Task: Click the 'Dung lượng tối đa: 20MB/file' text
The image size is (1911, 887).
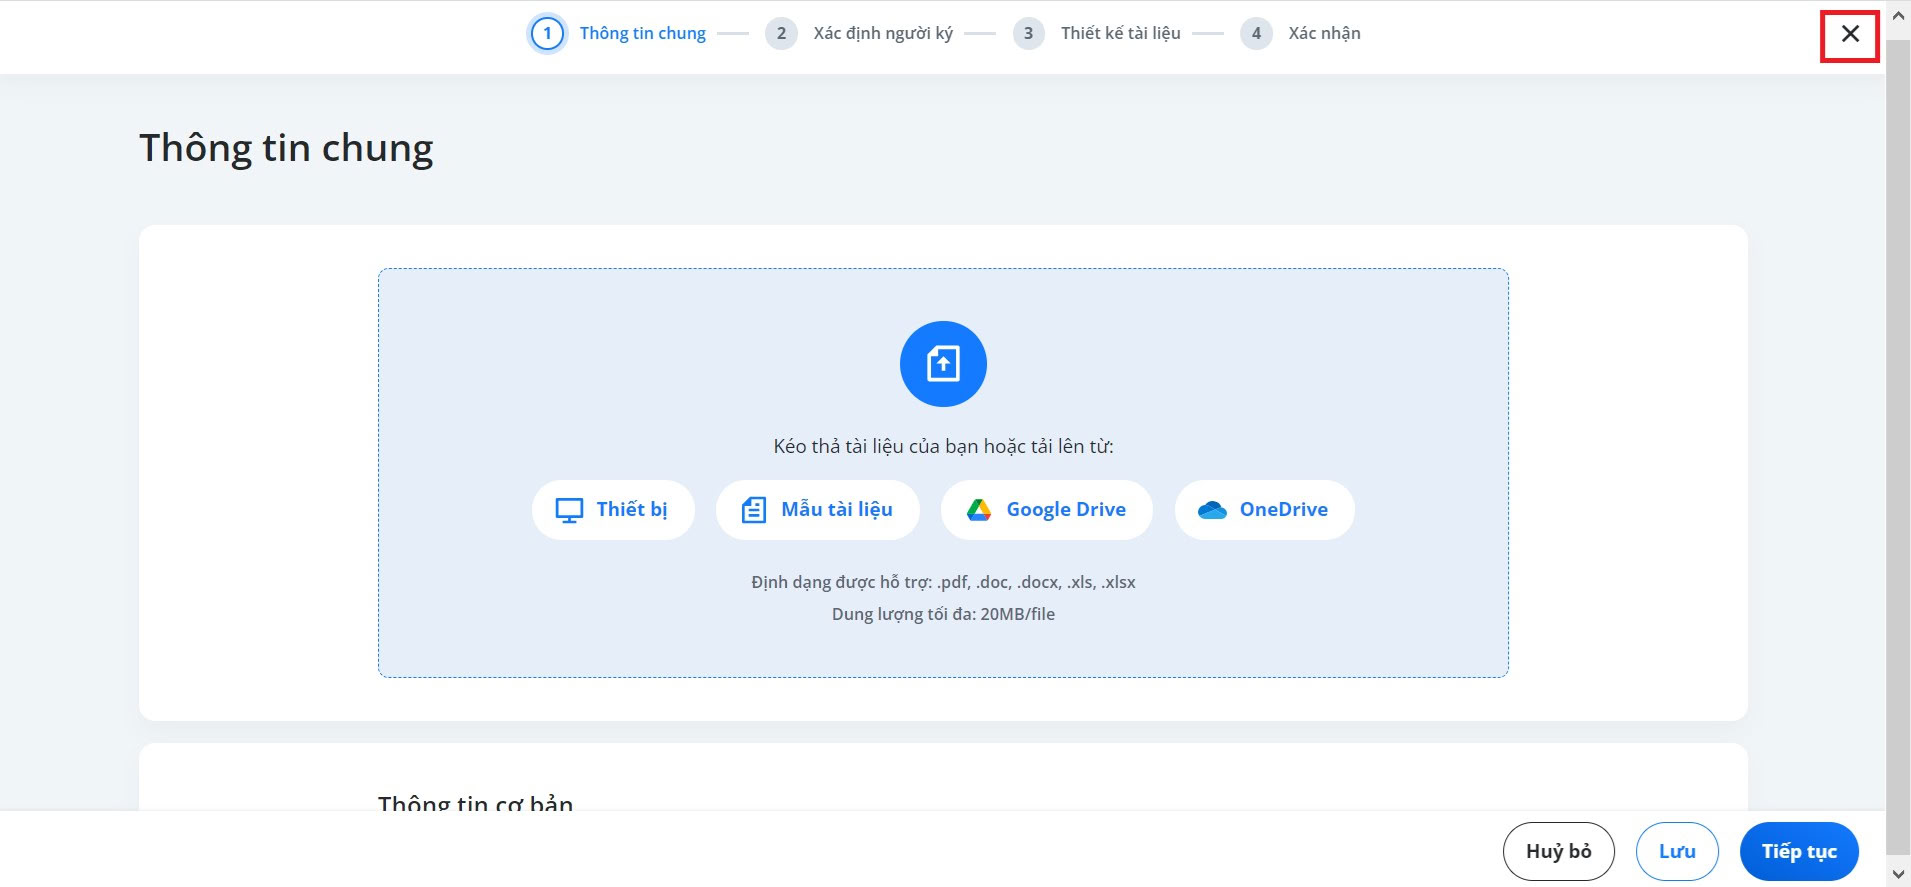Action: pos(943,614)
